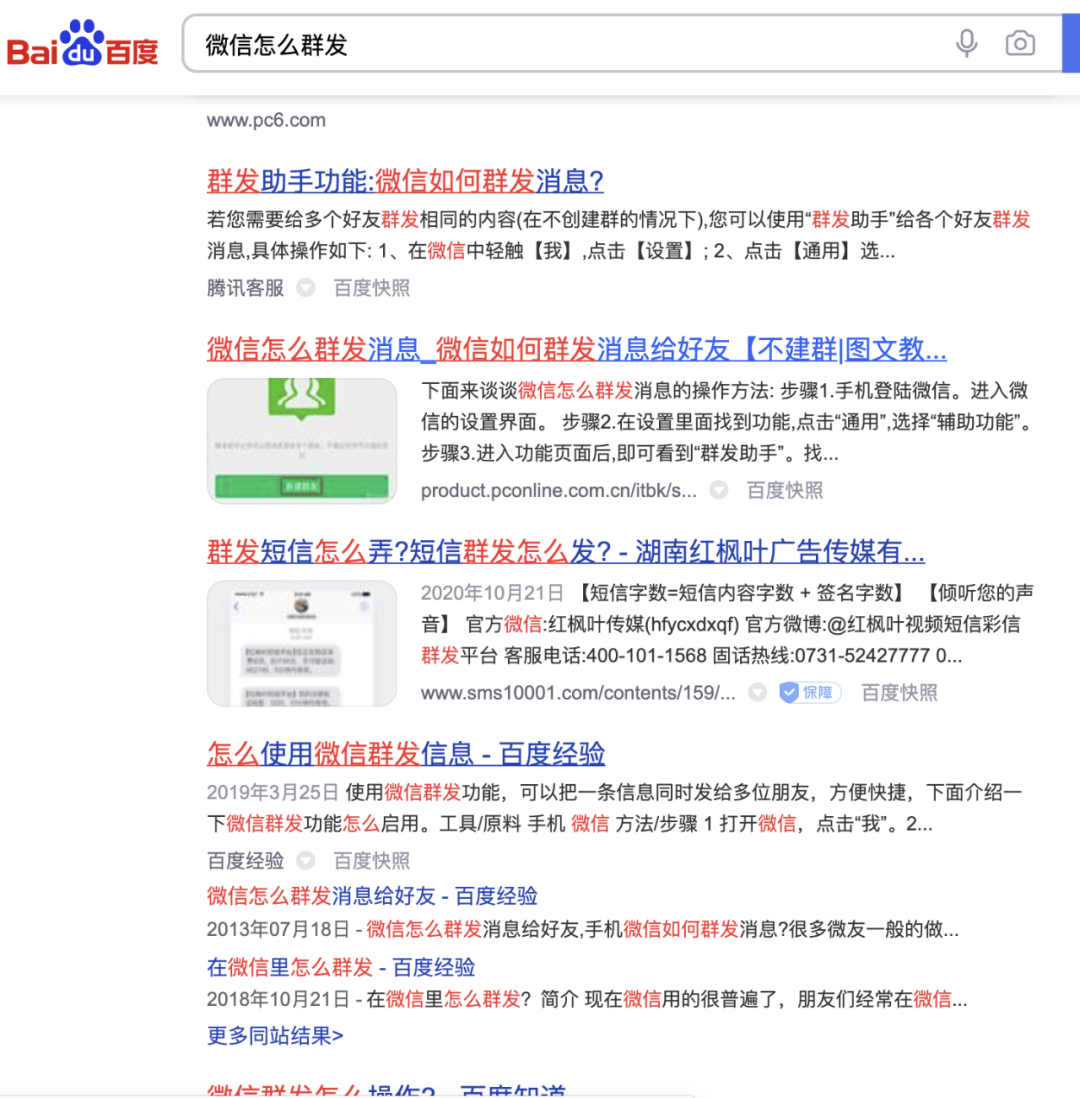Click the 2020年10月21日 date text
The image size is (1080, 1098).
[492, 593]
